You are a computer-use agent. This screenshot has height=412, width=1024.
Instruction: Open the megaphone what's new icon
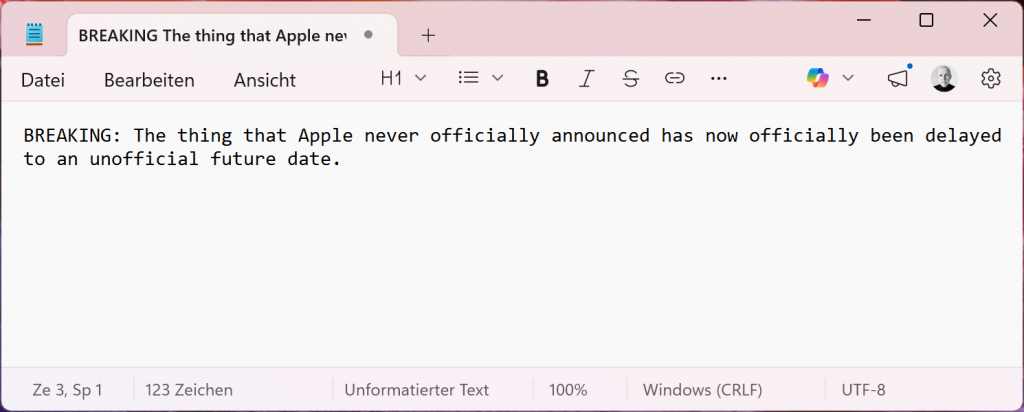click(898, 79)
